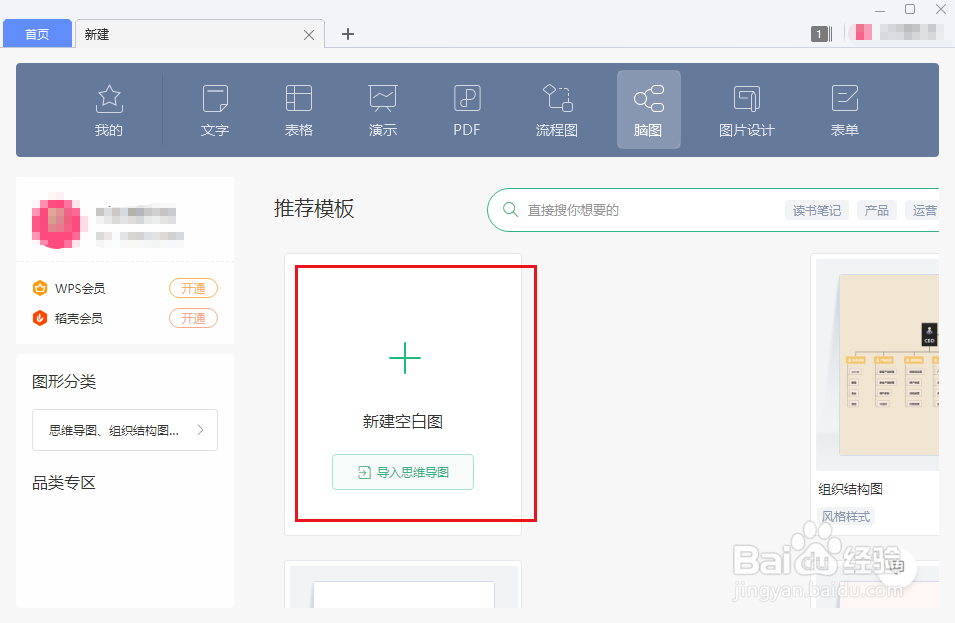This screenshot has height=623, width=955.
Task: Click the green plus for blank map
Action: [405, 358]
